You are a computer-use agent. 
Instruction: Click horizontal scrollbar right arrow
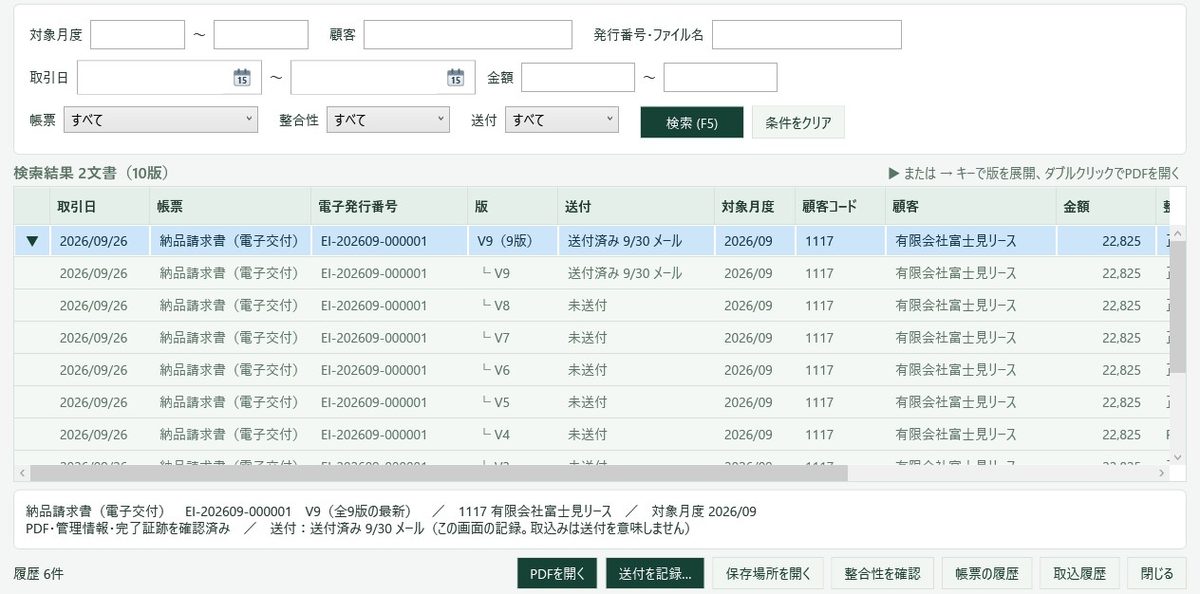point(1162,473)
